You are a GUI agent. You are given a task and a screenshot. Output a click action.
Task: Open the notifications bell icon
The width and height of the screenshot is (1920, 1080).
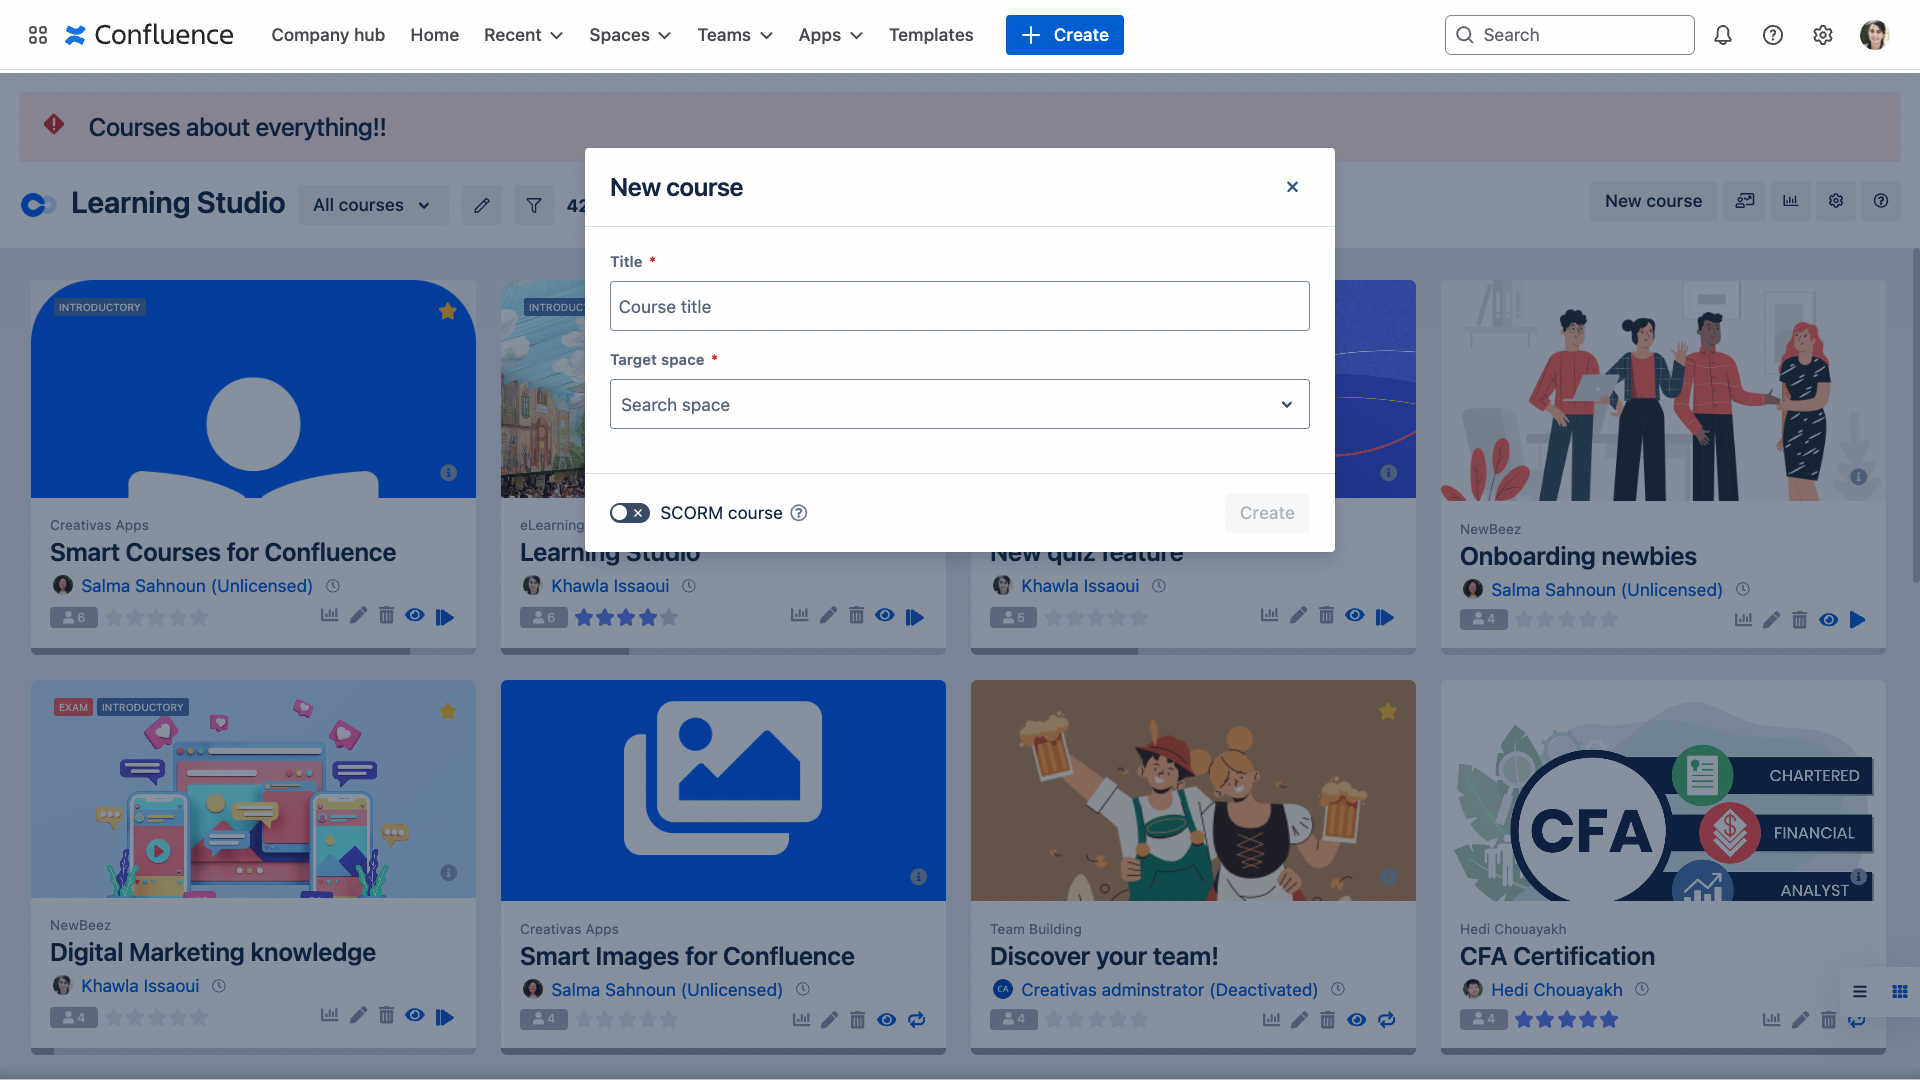click(1722, 35)
